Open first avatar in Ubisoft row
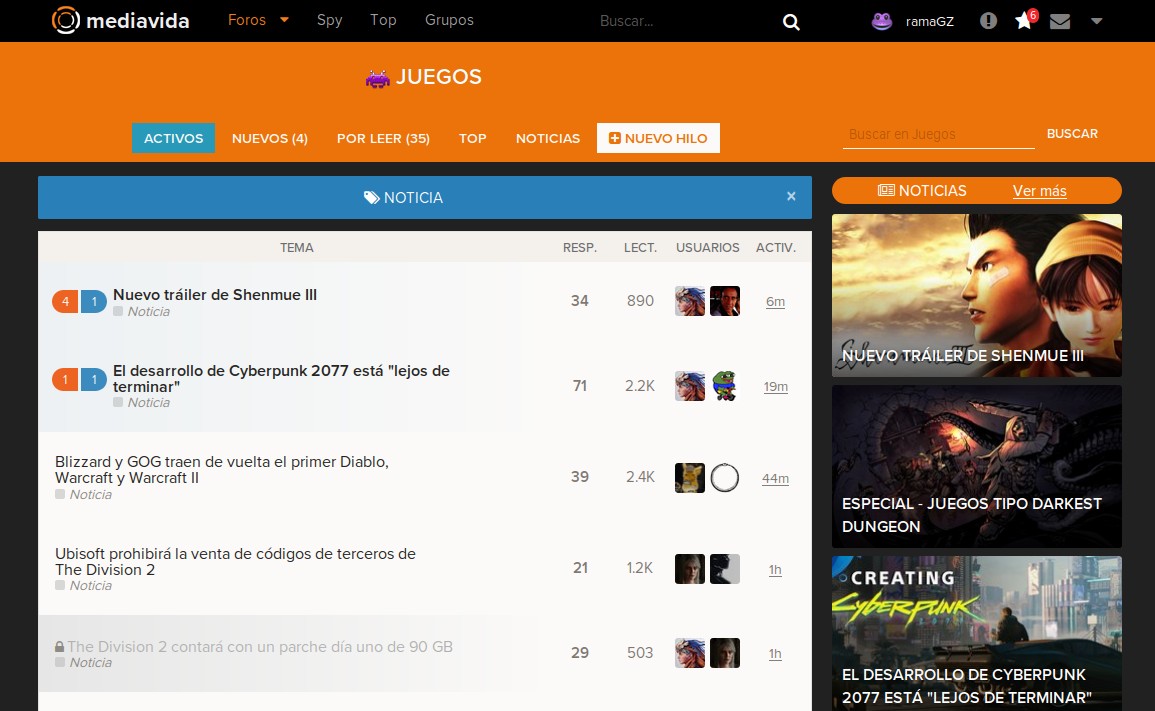Image resolution: width=1155 pixels, height=711 pixels. (x=689, y=569)
